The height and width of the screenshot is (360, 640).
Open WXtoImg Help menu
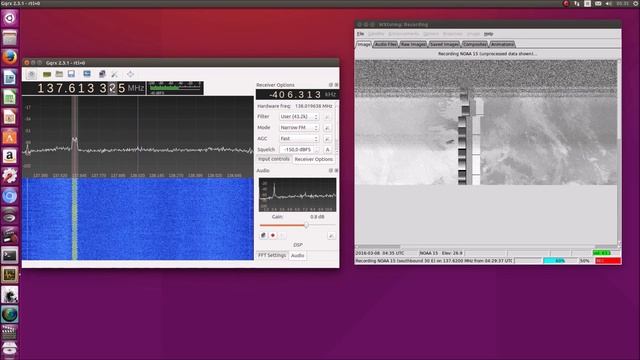point(489,34)
